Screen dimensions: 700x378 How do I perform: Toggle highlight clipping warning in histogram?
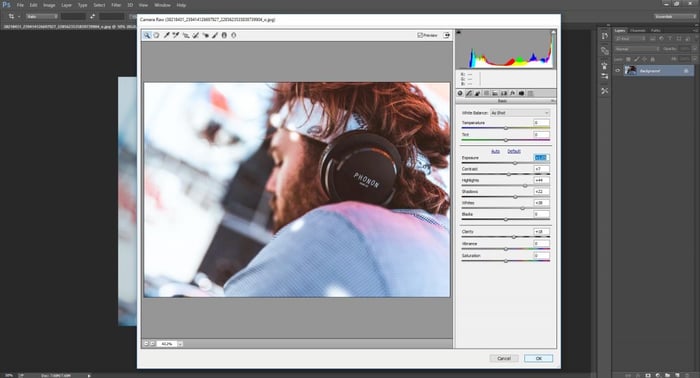click(553, 32)
